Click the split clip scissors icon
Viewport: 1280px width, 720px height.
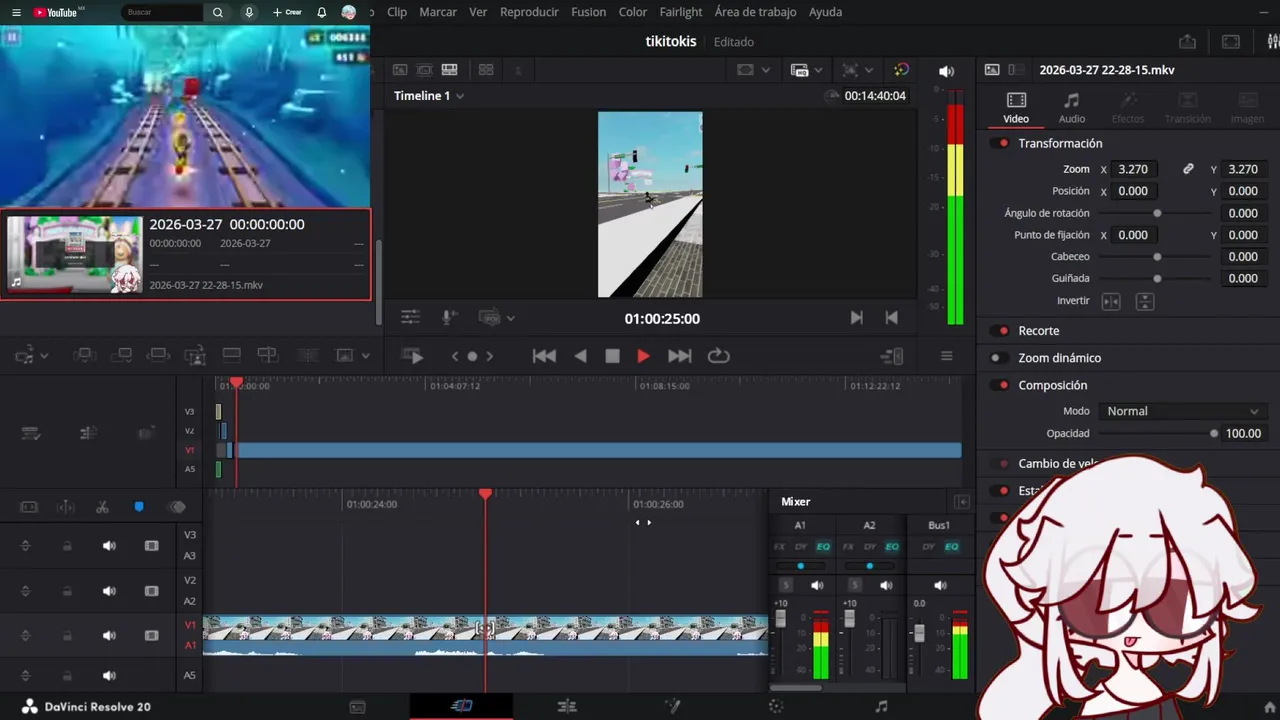(x=102, y=507)
